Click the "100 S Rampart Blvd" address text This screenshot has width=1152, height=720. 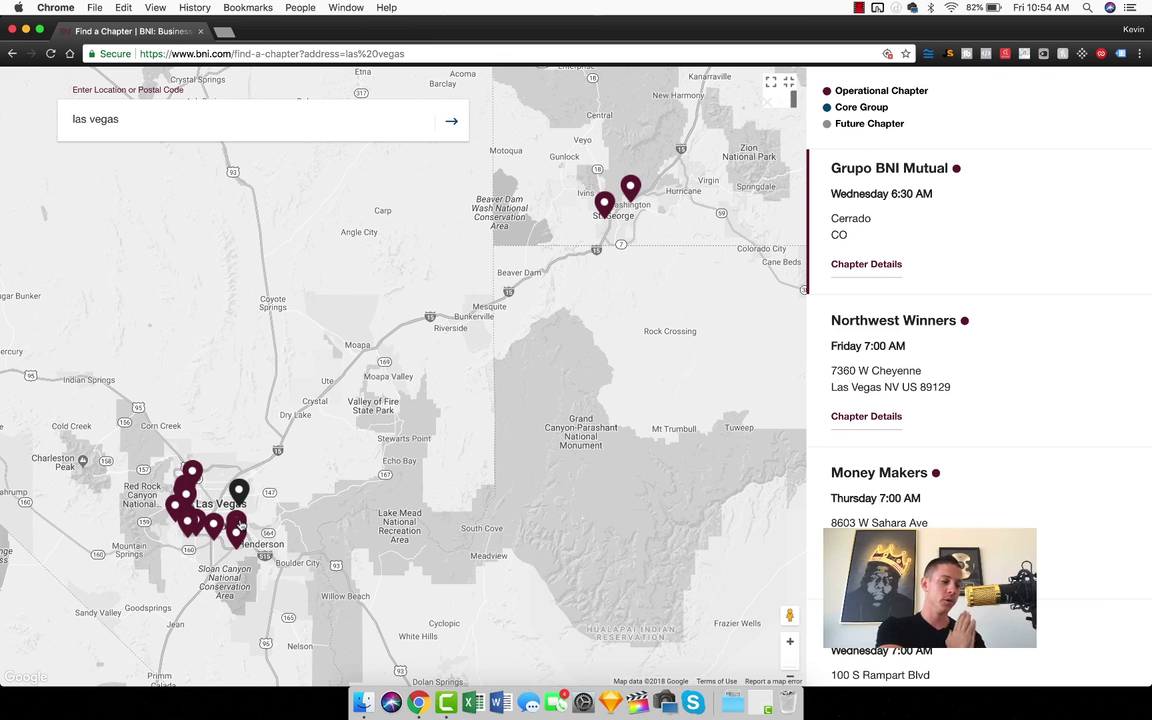[880, 675]
